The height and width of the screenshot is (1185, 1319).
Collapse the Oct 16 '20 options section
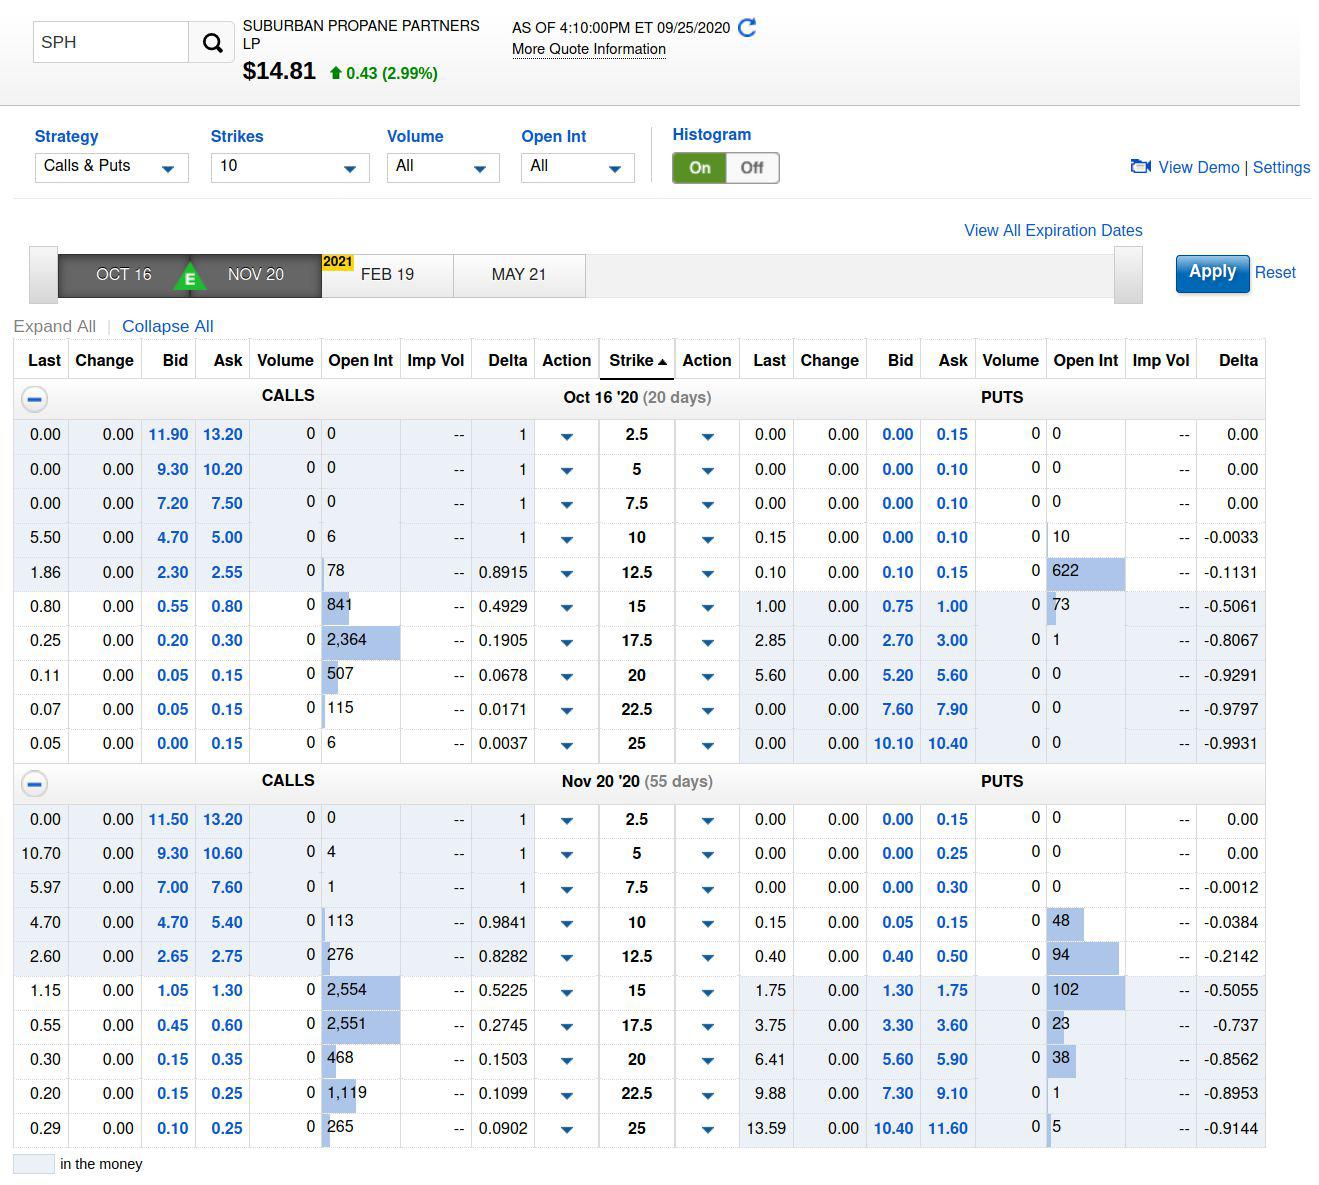[x=34, y=399]
